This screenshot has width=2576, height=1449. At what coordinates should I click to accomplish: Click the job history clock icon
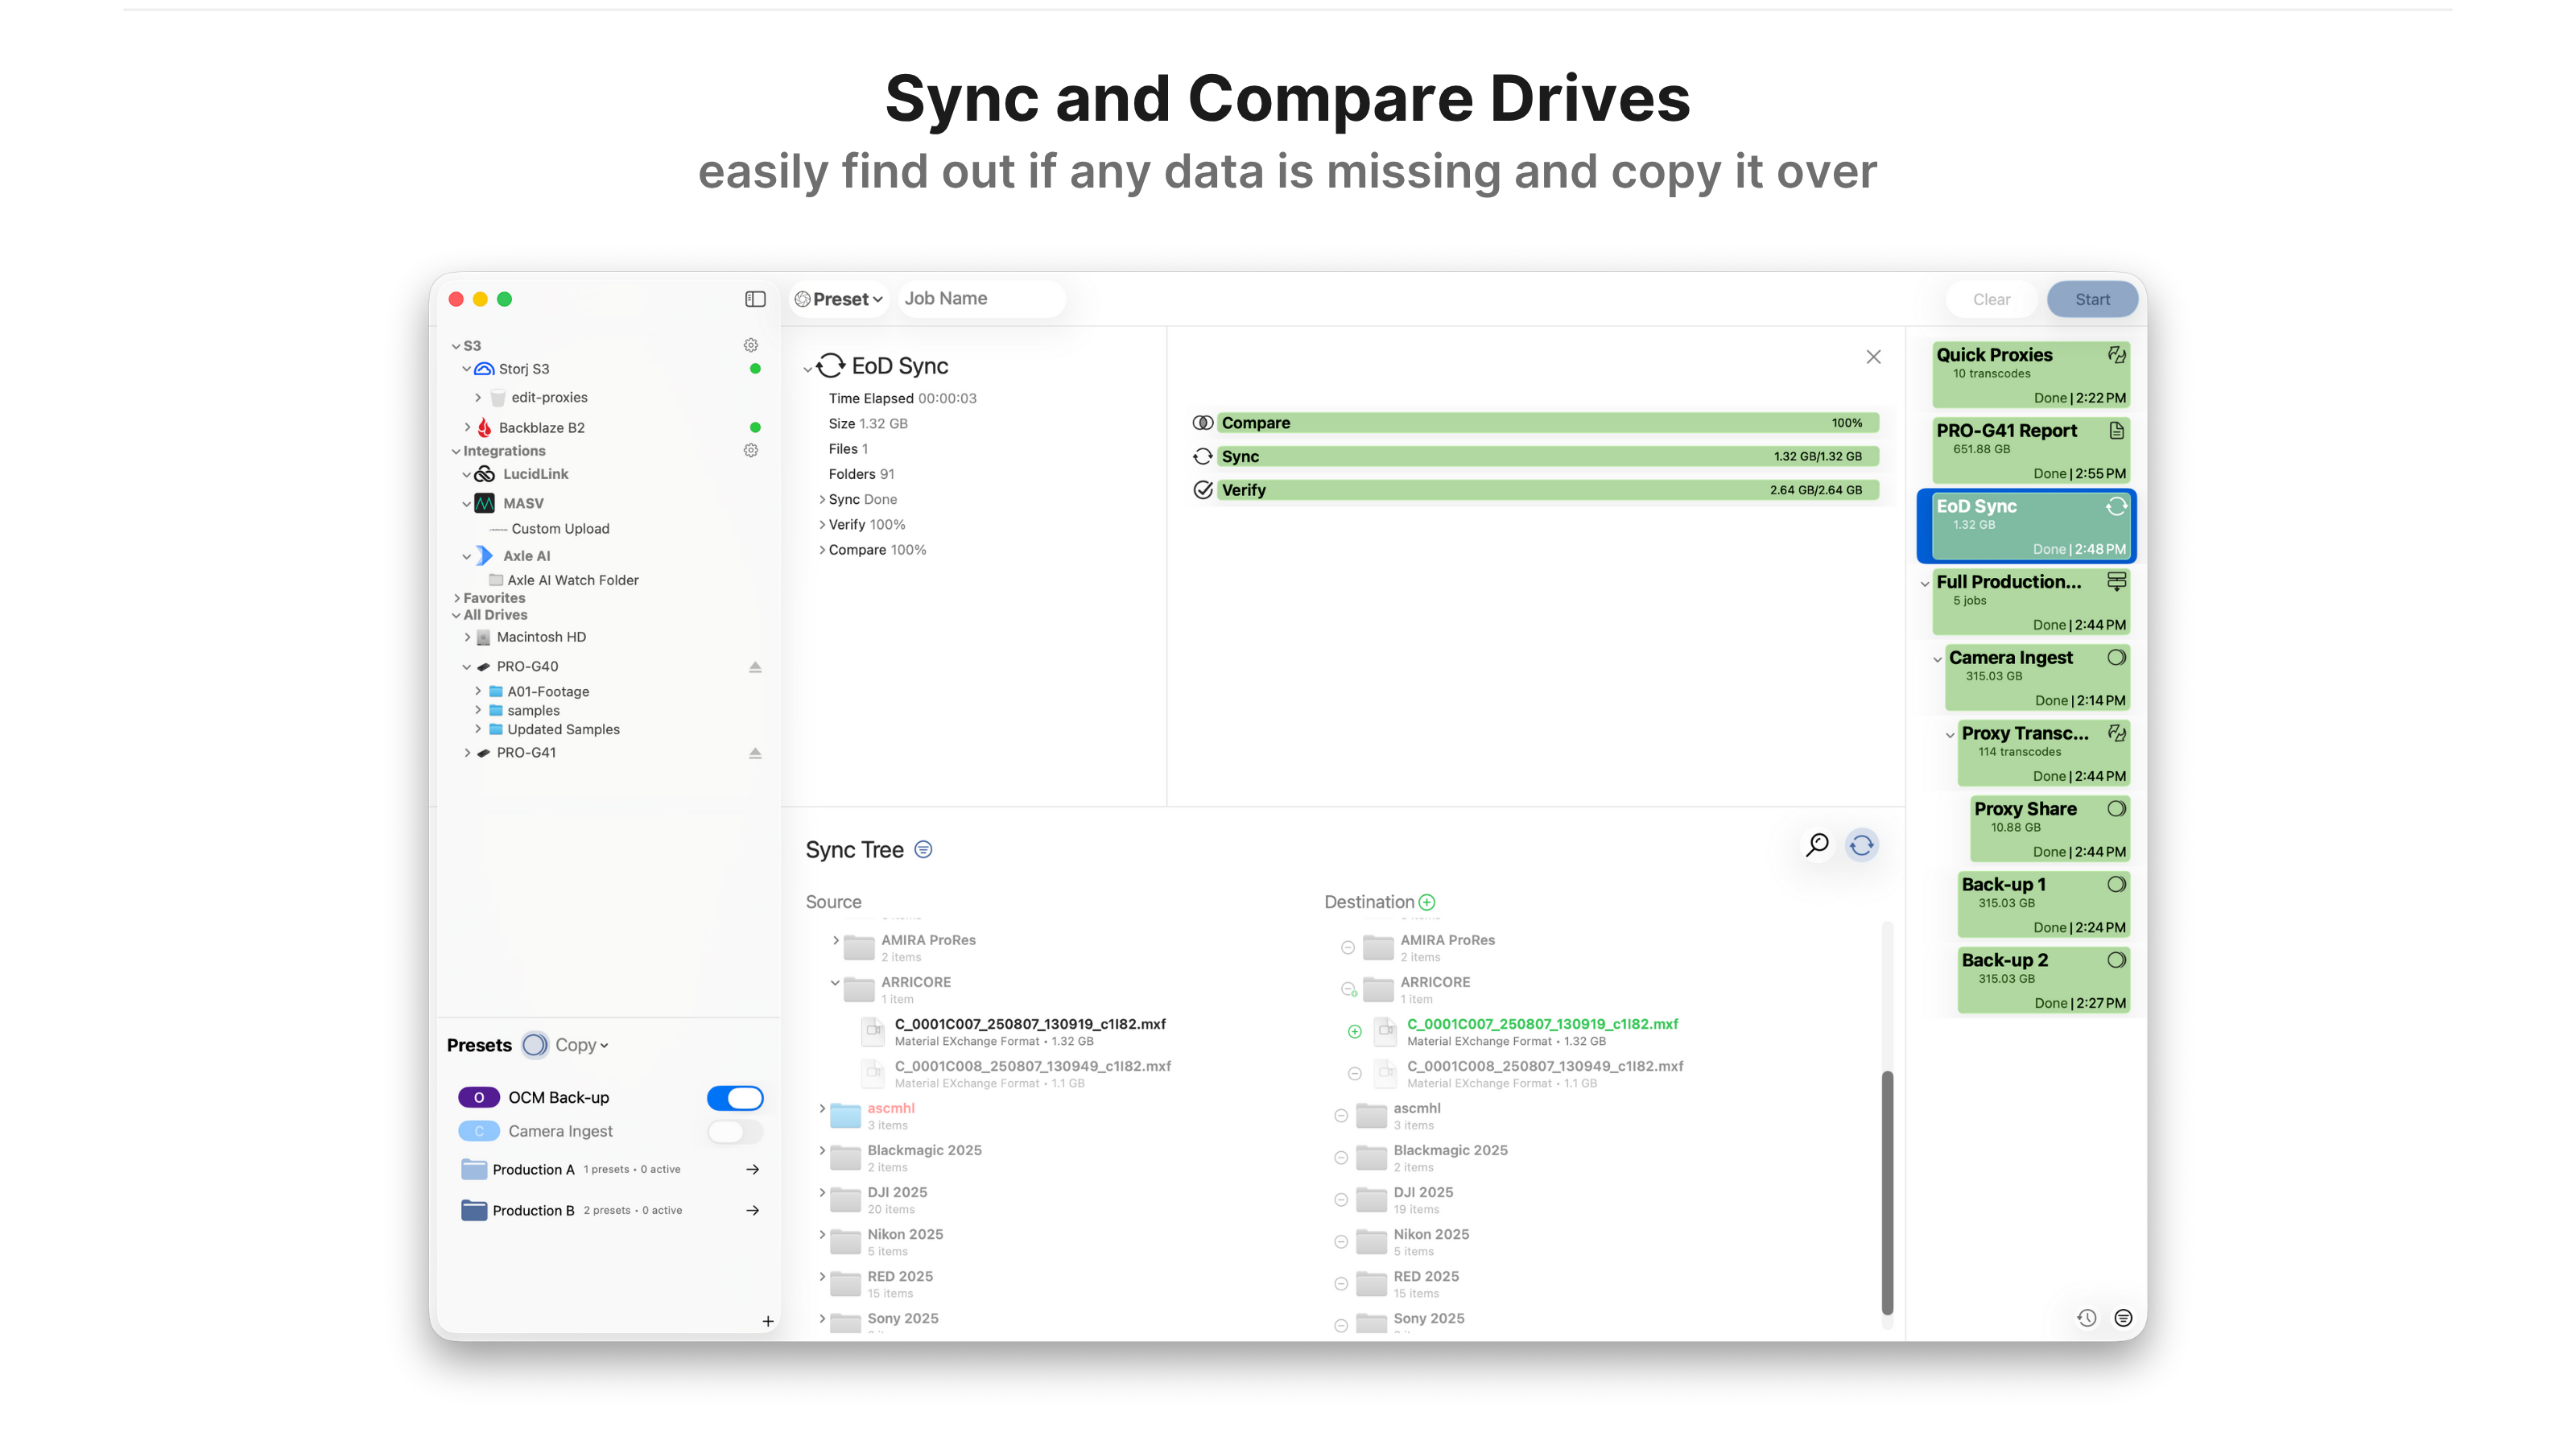(x=2086, y=1318)
